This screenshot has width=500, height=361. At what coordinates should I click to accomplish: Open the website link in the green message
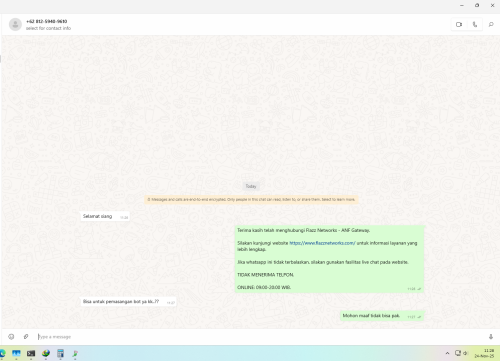322,243
